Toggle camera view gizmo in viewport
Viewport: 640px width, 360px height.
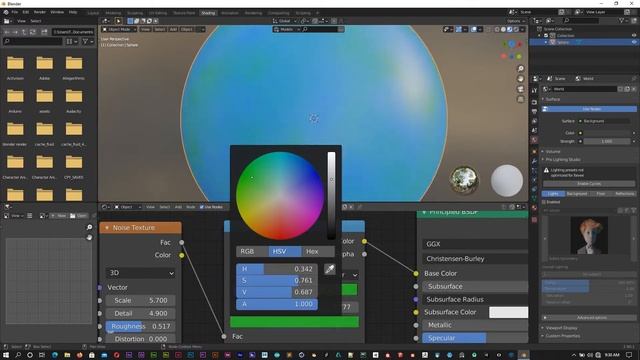point(520,89)
